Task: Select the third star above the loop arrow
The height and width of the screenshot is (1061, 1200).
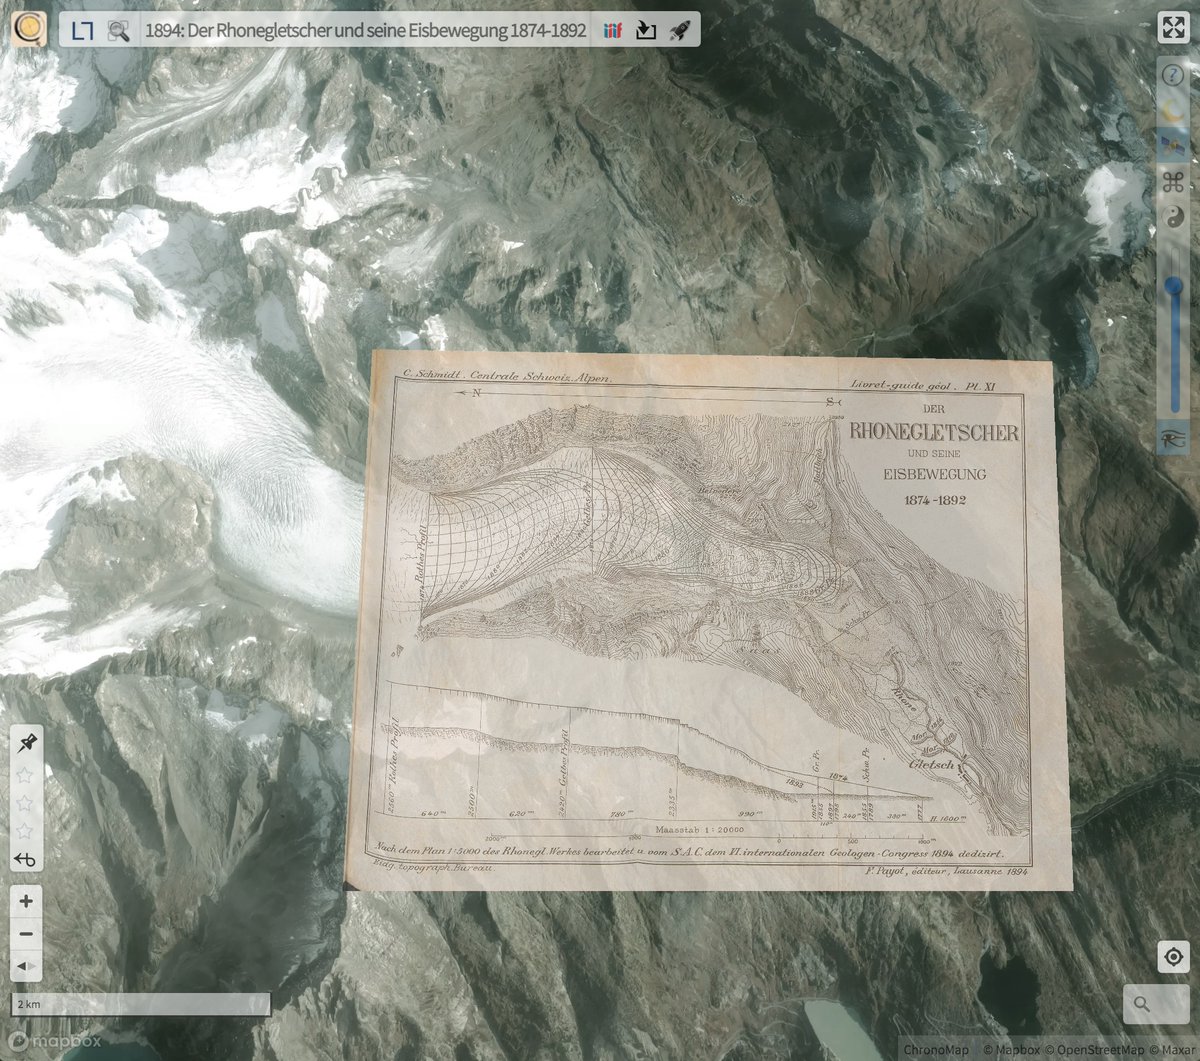Action: 26,830
